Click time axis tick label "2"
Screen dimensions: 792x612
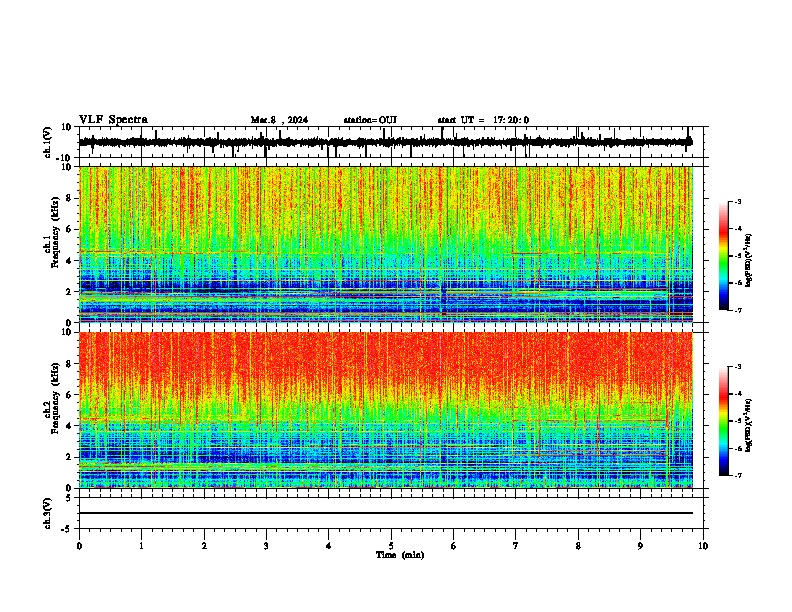204,546
